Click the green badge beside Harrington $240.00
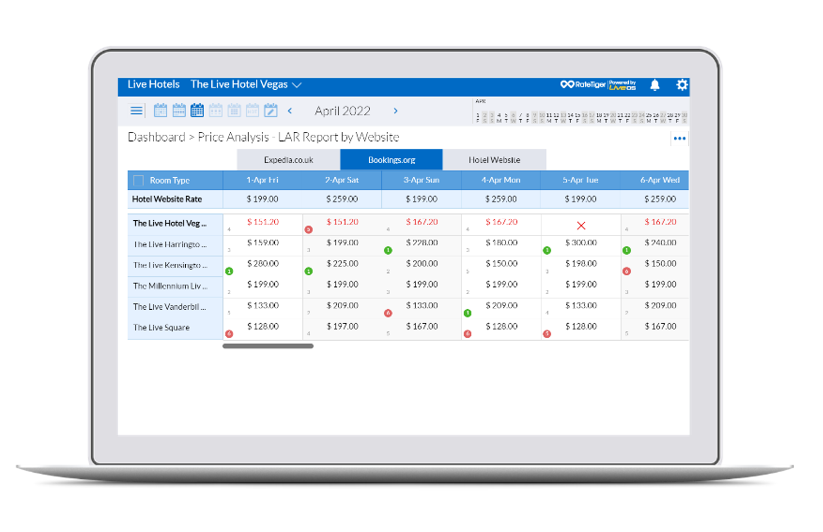The width and height of the screenshot is (823, 532). (x=627, y=250)
